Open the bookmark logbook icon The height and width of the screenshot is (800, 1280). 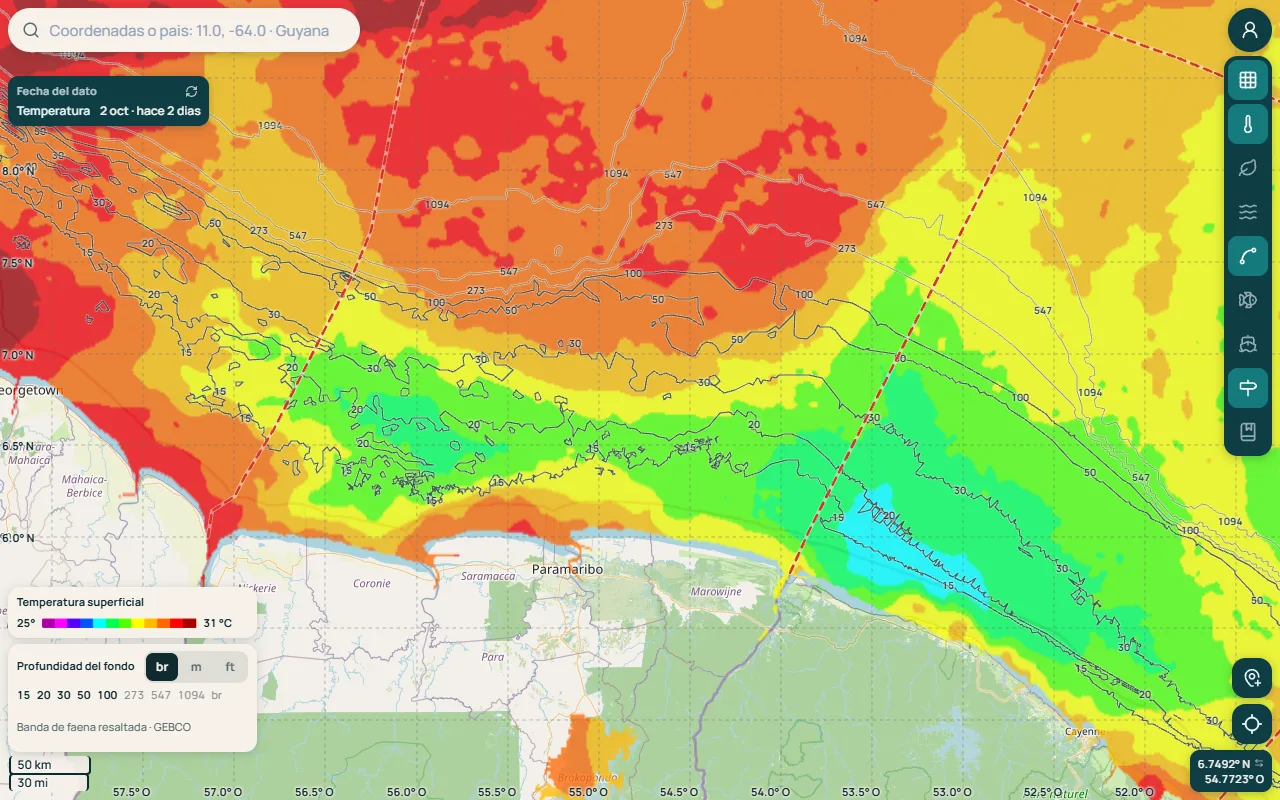pos(1248,432)
